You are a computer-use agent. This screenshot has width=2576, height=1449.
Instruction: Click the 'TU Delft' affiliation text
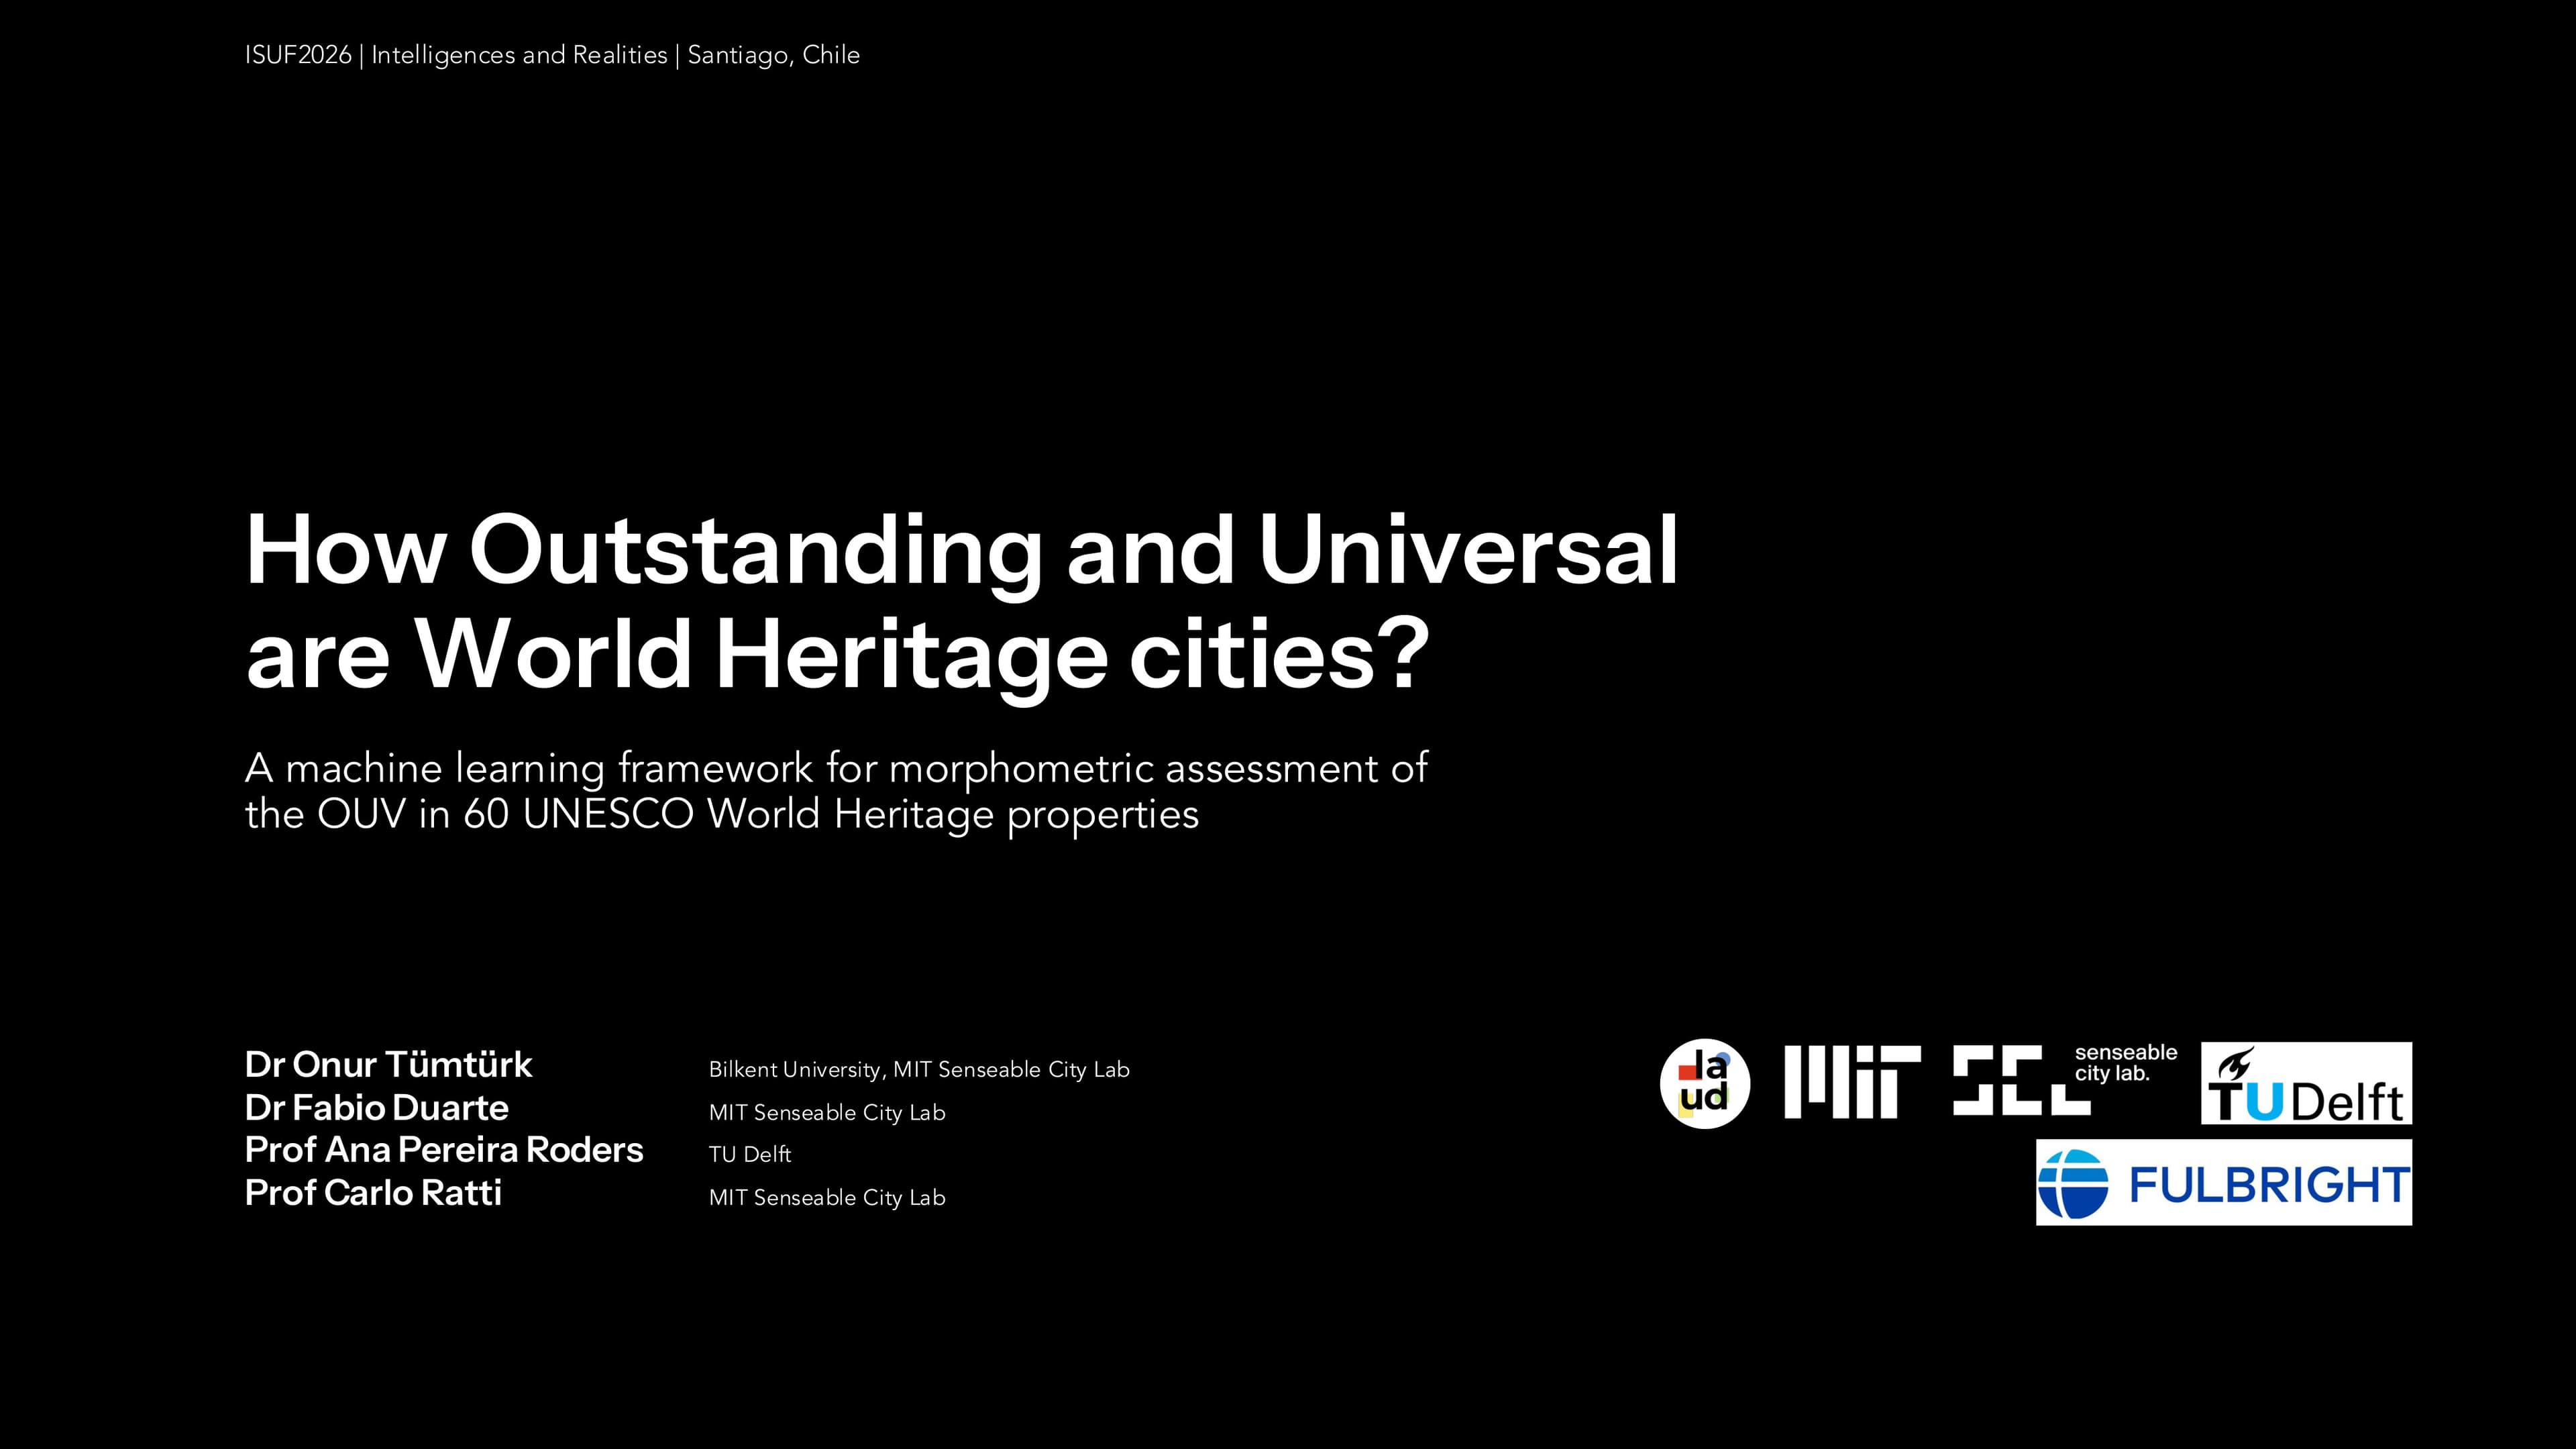[x=750, y=1155]
